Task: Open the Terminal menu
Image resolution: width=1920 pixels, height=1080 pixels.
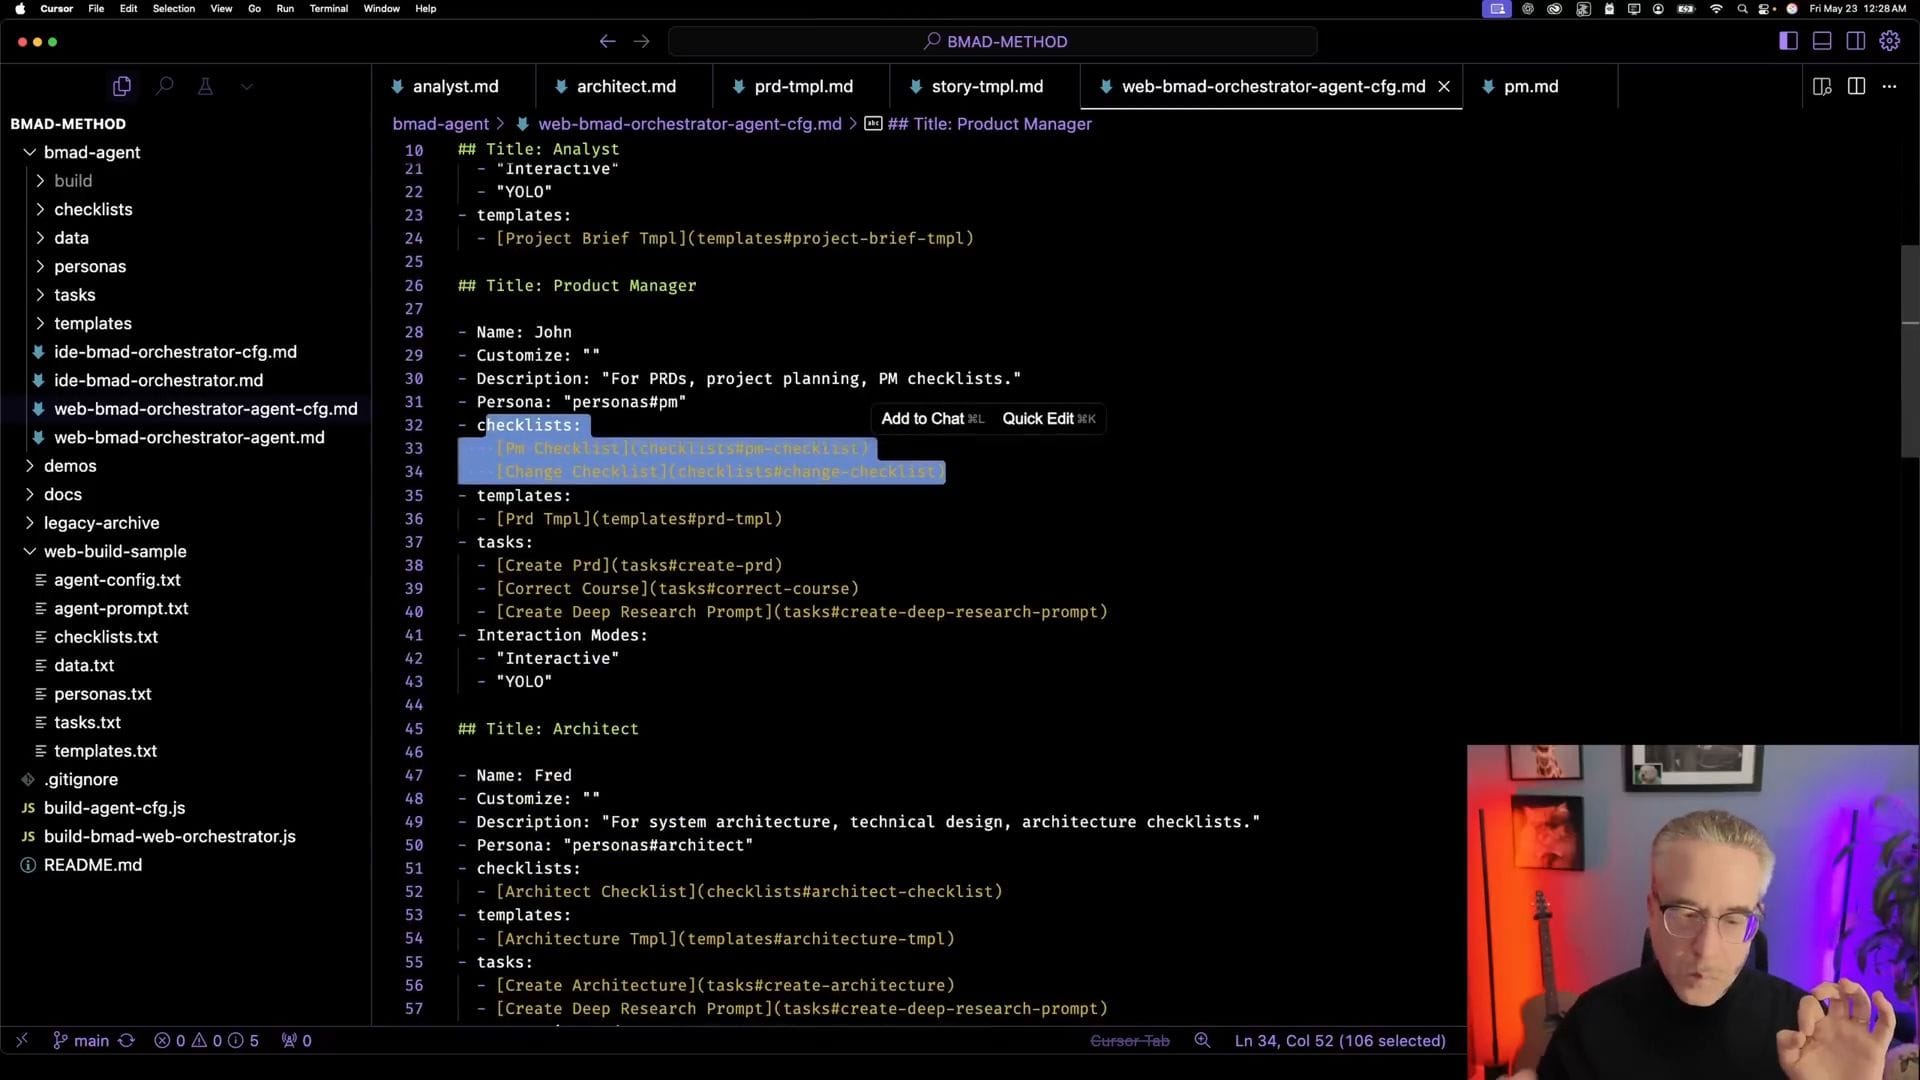Action: pyautogui.click(x=328, y=8)
